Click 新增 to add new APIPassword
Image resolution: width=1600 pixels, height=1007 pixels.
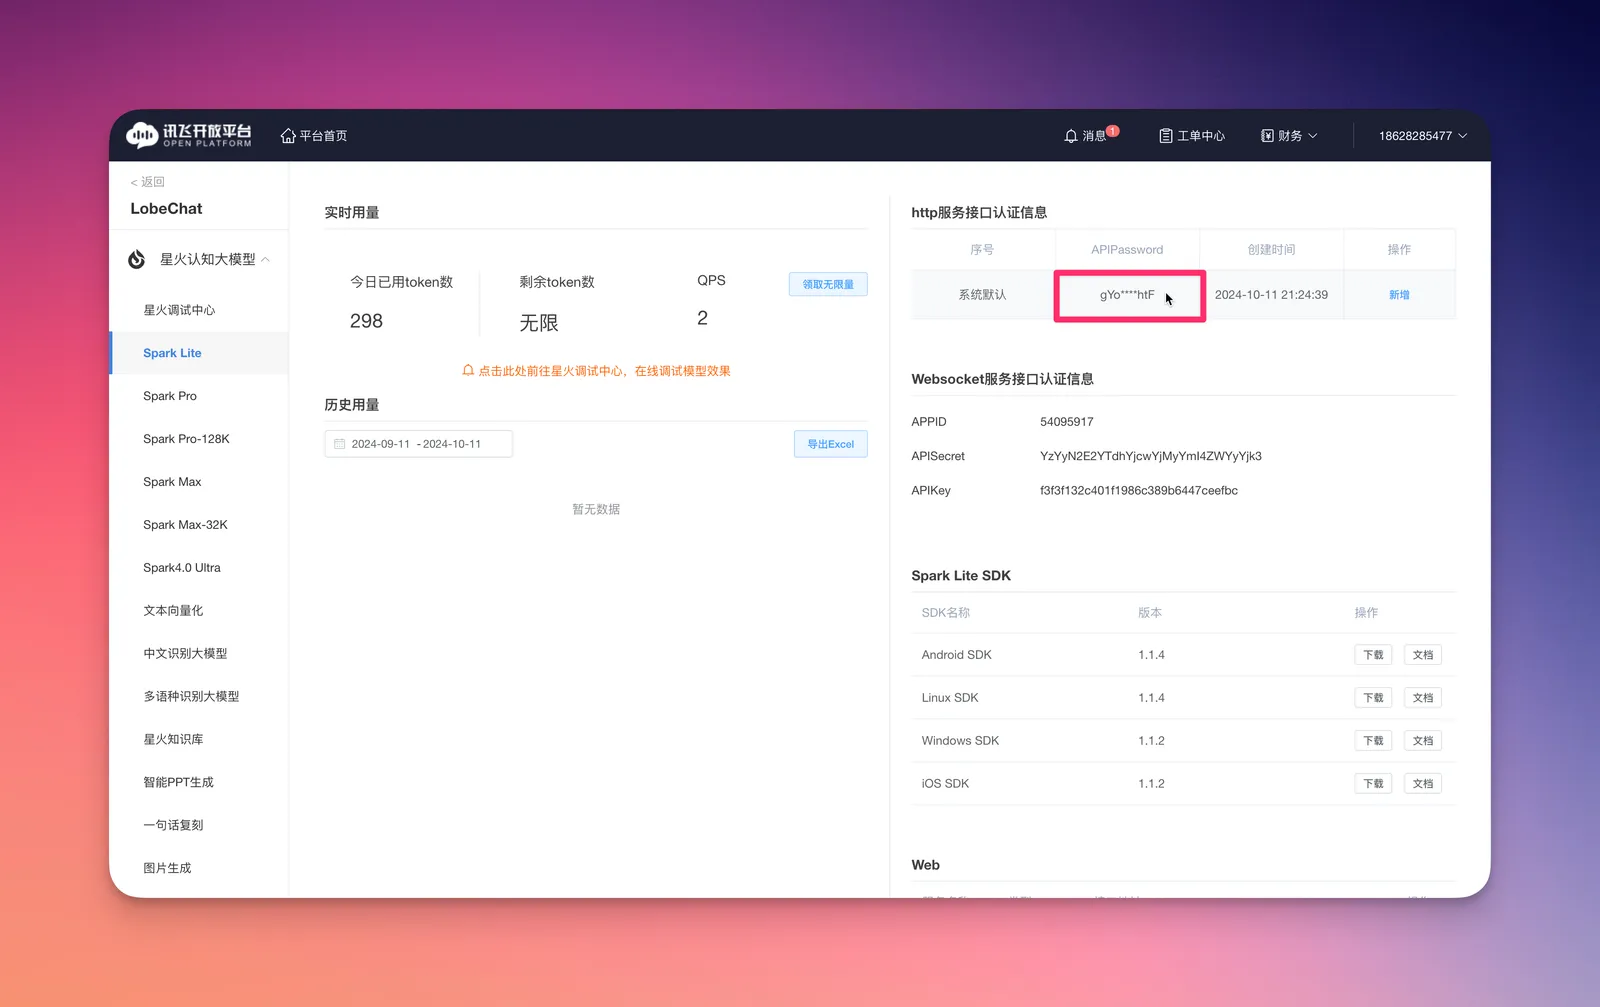point(1398,294)
